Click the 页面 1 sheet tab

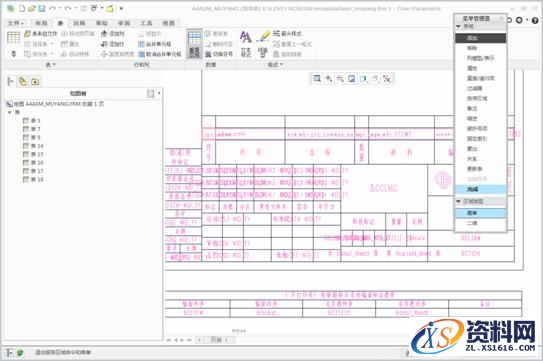(x=219, y=340)
